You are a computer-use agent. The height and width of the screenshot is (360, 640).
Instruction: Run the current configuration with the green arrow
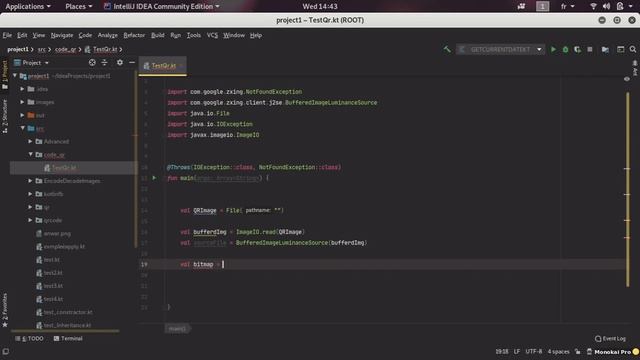click(553, 49)
